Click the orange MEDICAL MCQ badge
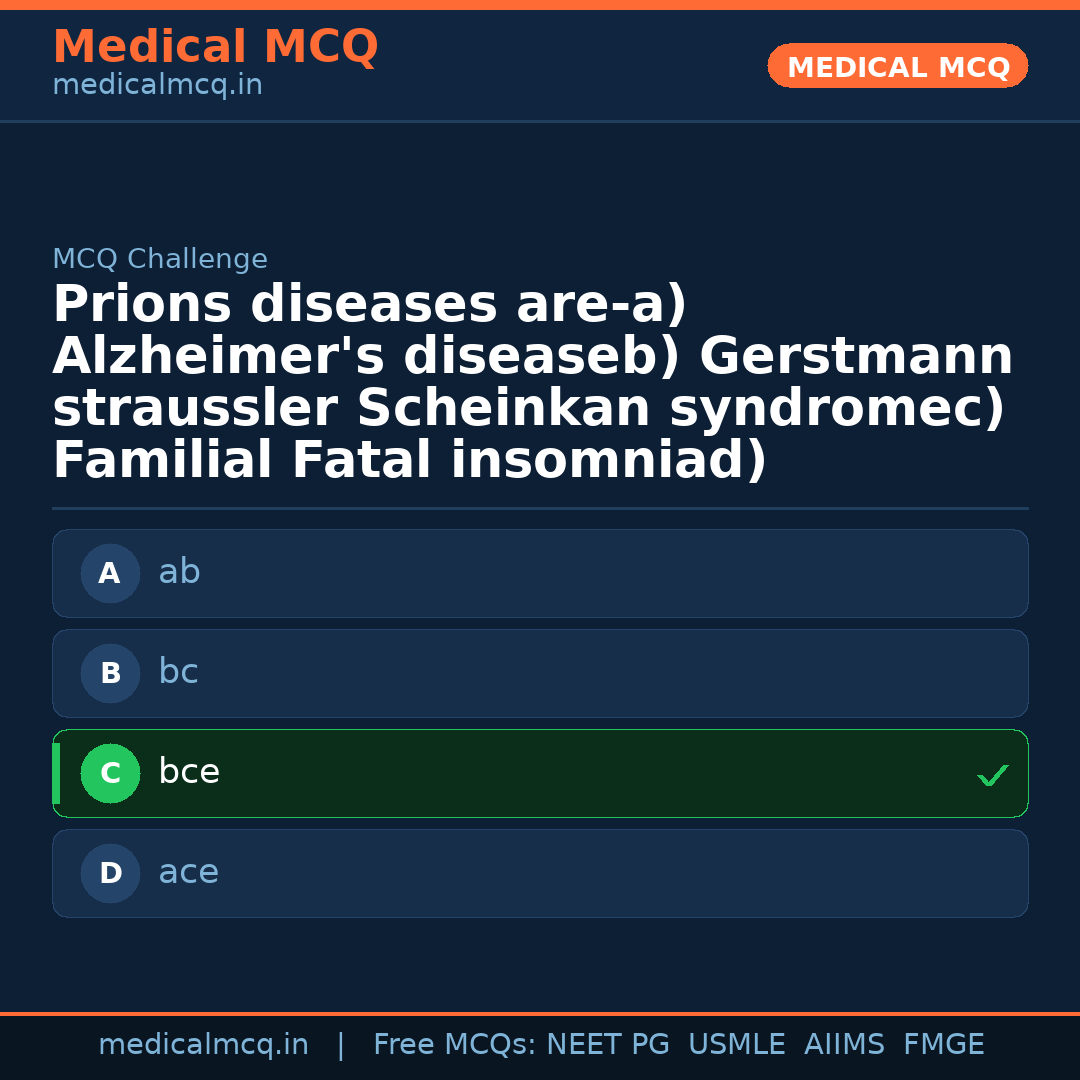This screenshot has height=1080, width=1080. (x=897, y=66)
